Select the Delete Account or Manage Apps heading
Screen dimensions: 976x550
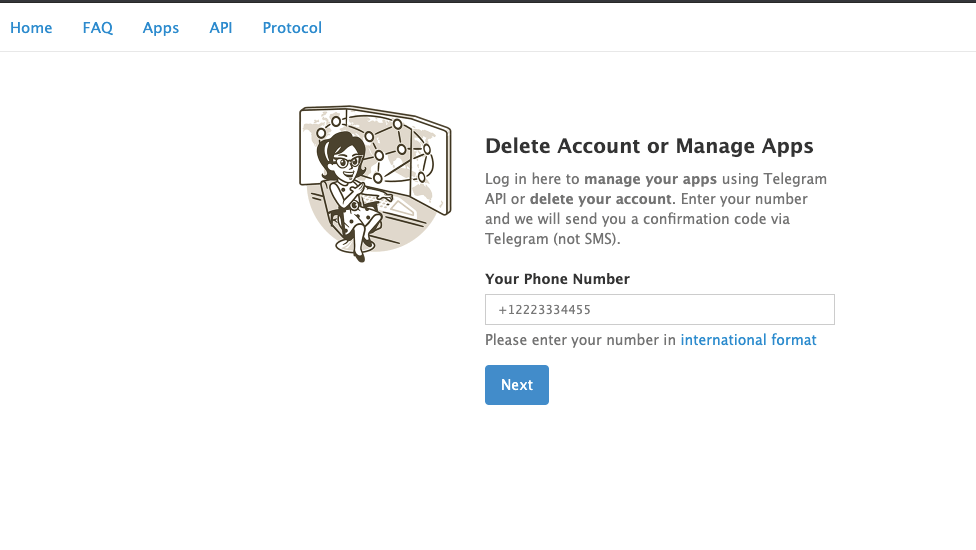[x=649, y=146]
